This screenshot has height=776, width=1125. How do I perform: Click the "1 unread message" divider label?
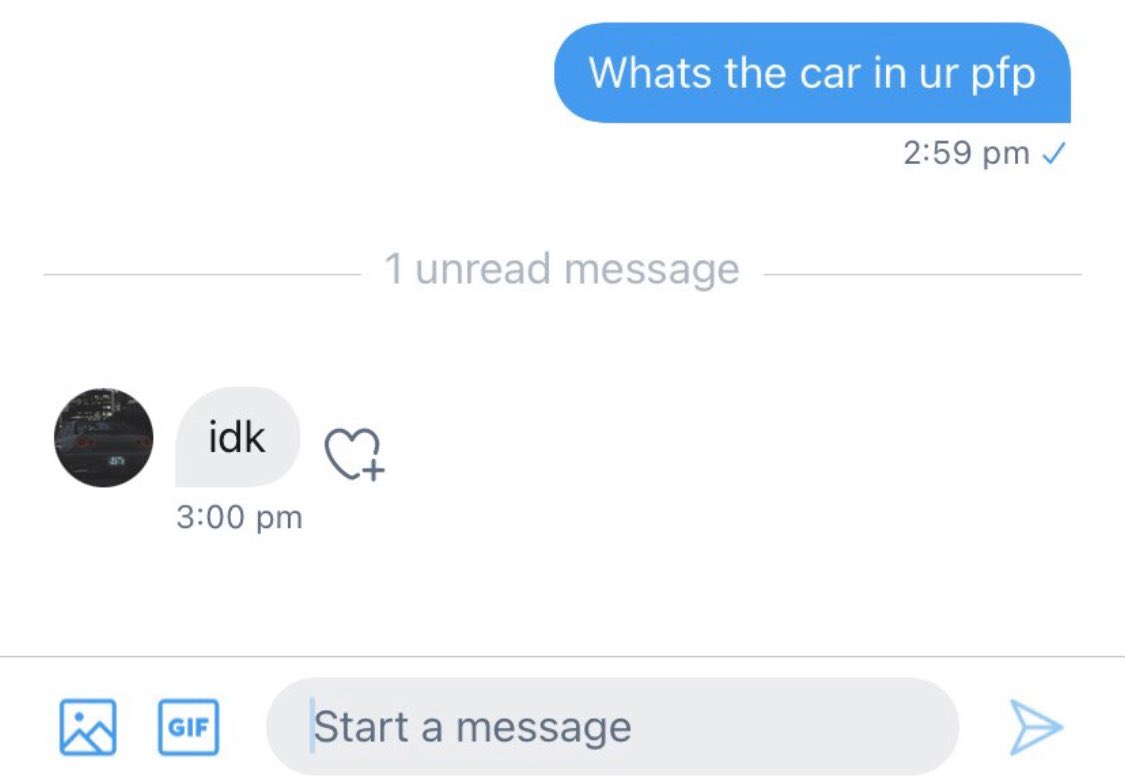(562, 269)
